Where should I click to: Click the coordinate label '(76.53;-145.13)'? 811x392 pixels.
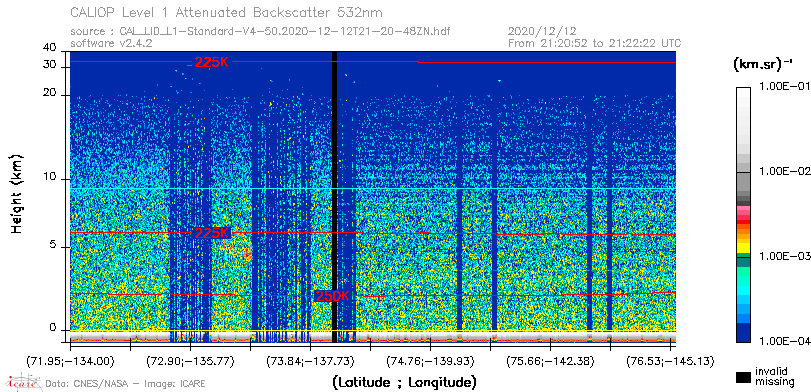670,361
